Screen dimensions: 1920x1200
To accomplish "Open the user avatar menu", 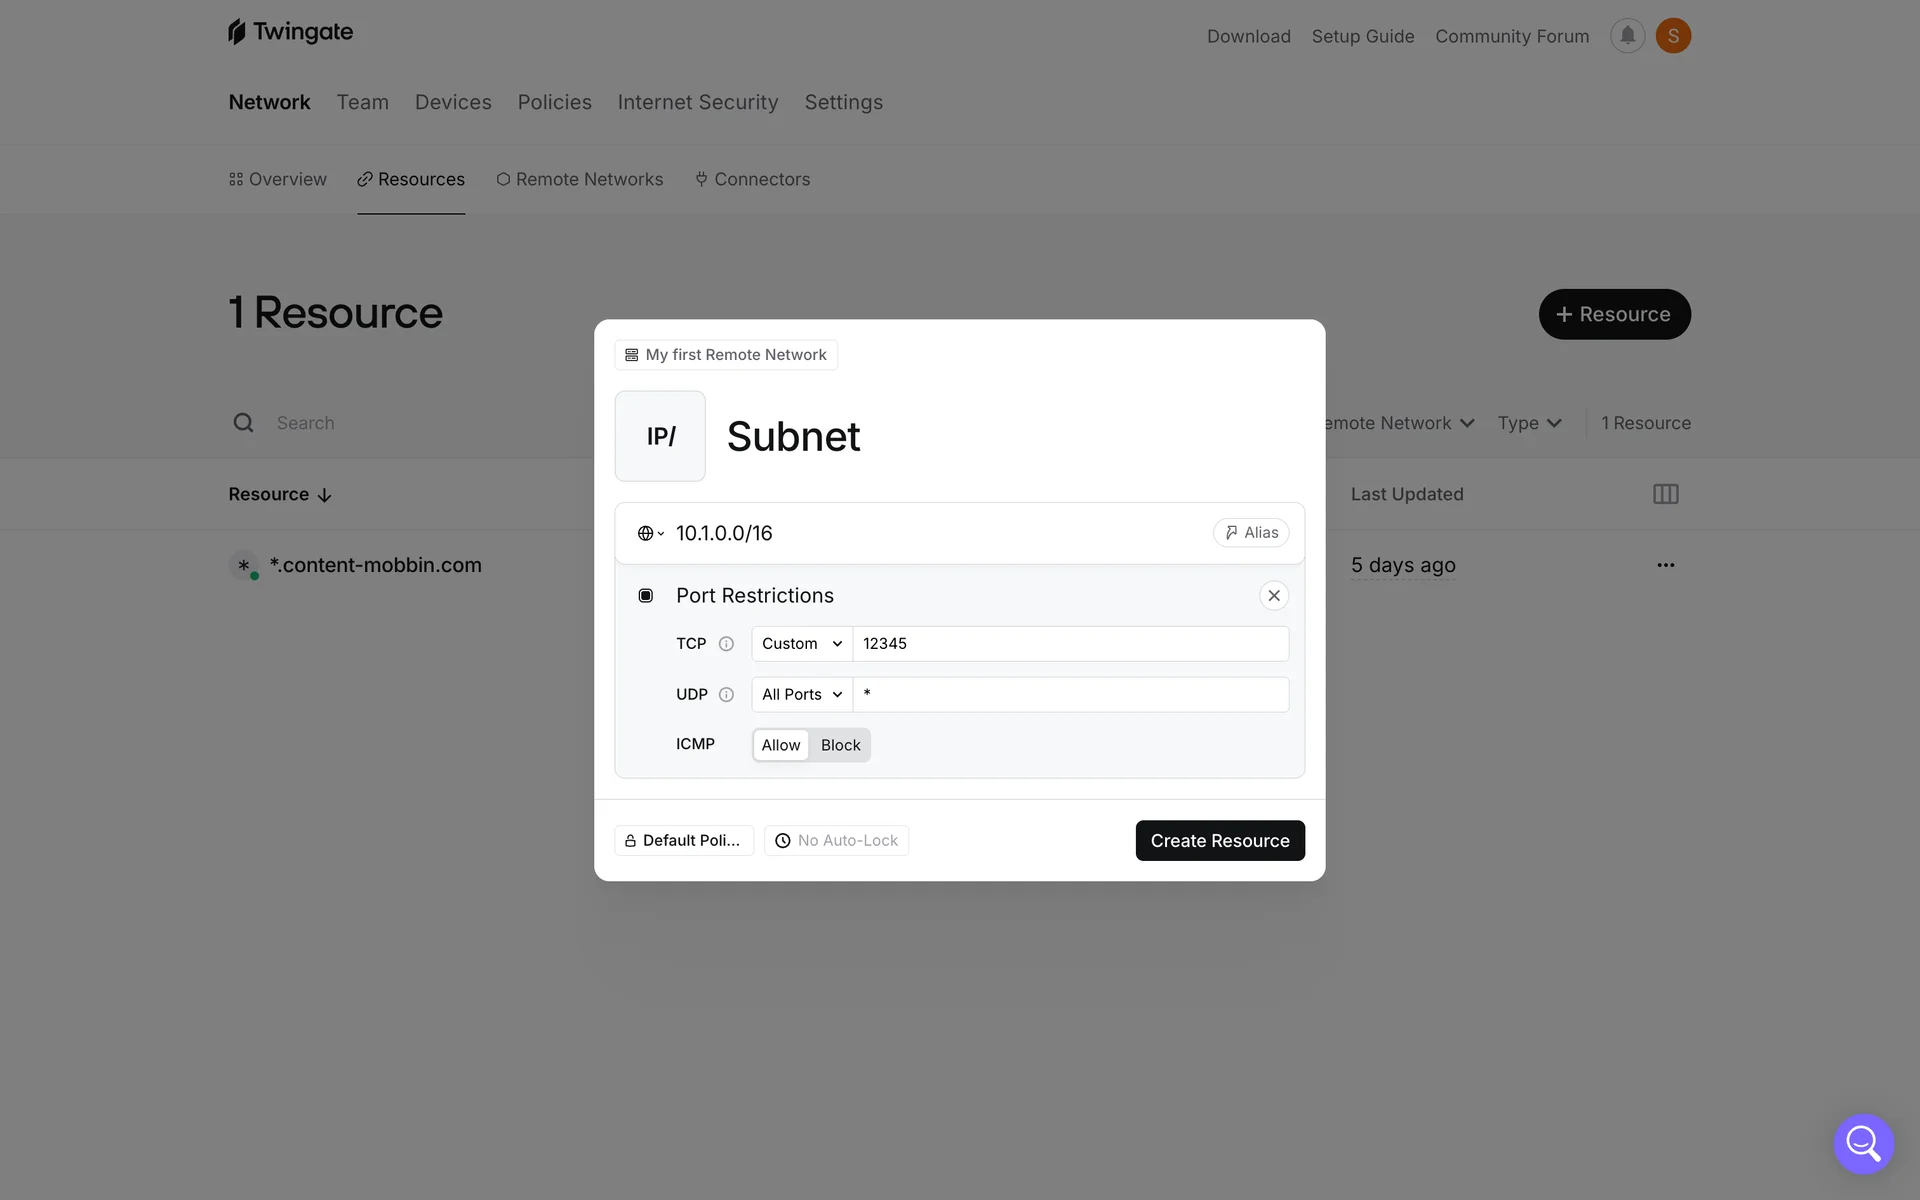I will [1673, 36].
